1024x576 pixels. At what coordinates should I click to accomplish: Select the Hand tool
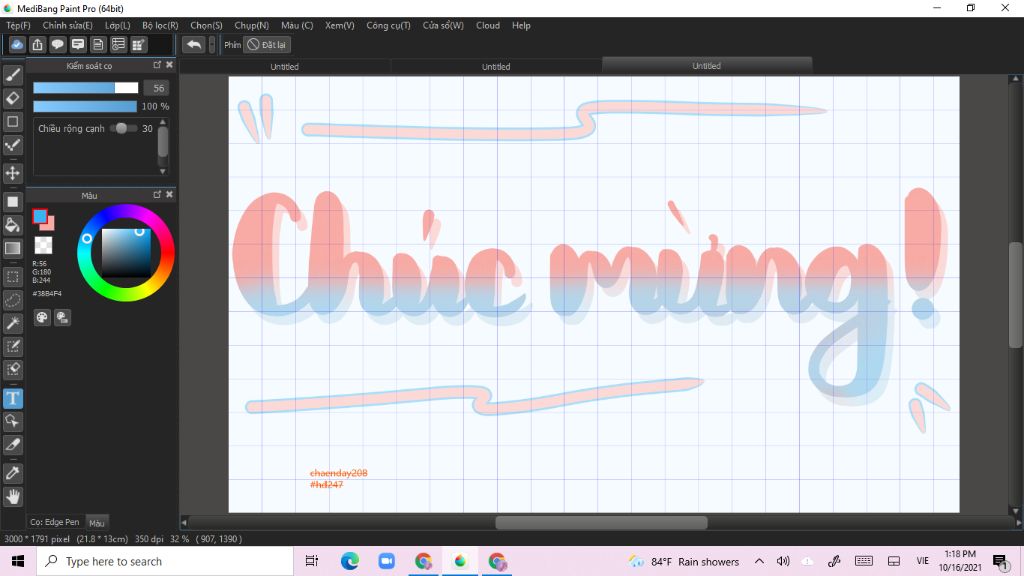[x=12, y=497]
